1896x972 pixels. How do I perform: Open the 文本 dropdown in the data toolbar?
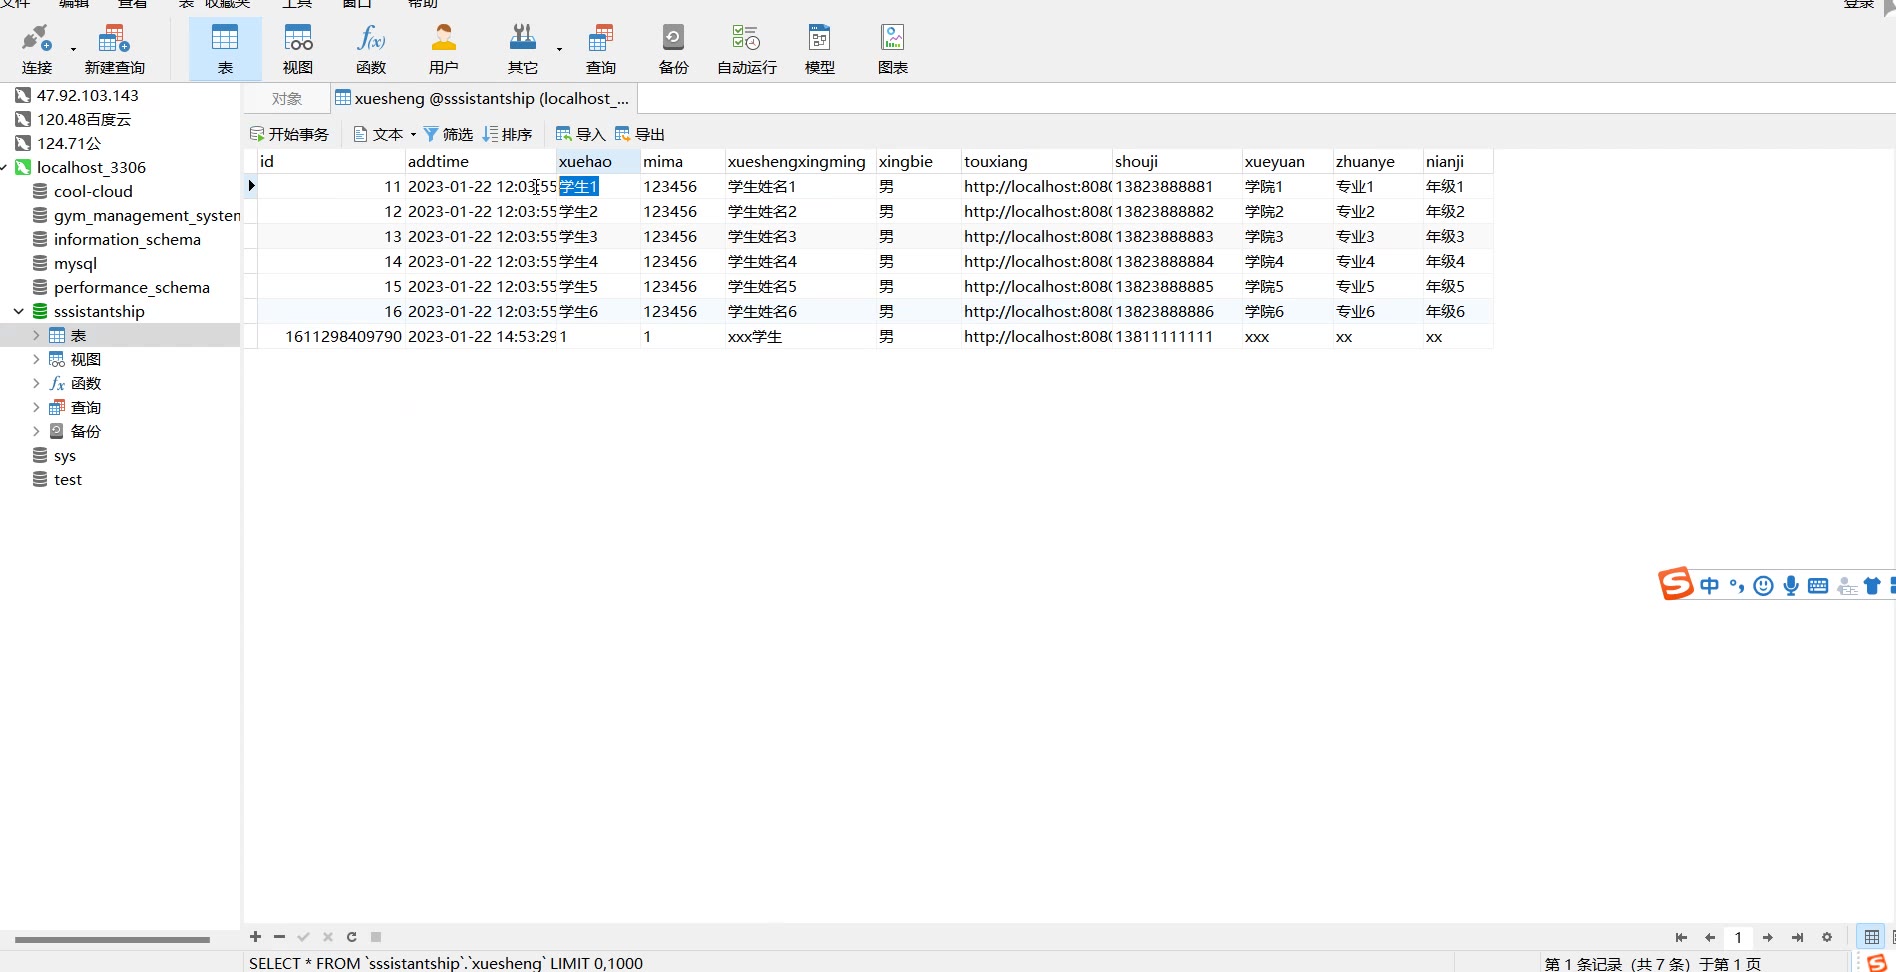385,134
